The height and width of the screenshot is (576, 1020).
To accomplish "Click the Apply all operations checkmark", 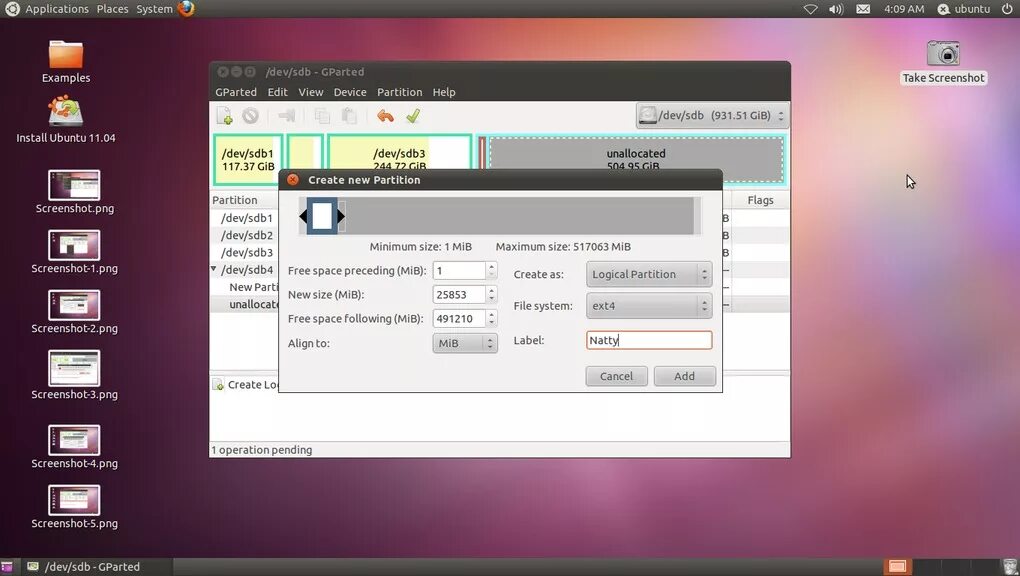I will (x=413, y=116).
